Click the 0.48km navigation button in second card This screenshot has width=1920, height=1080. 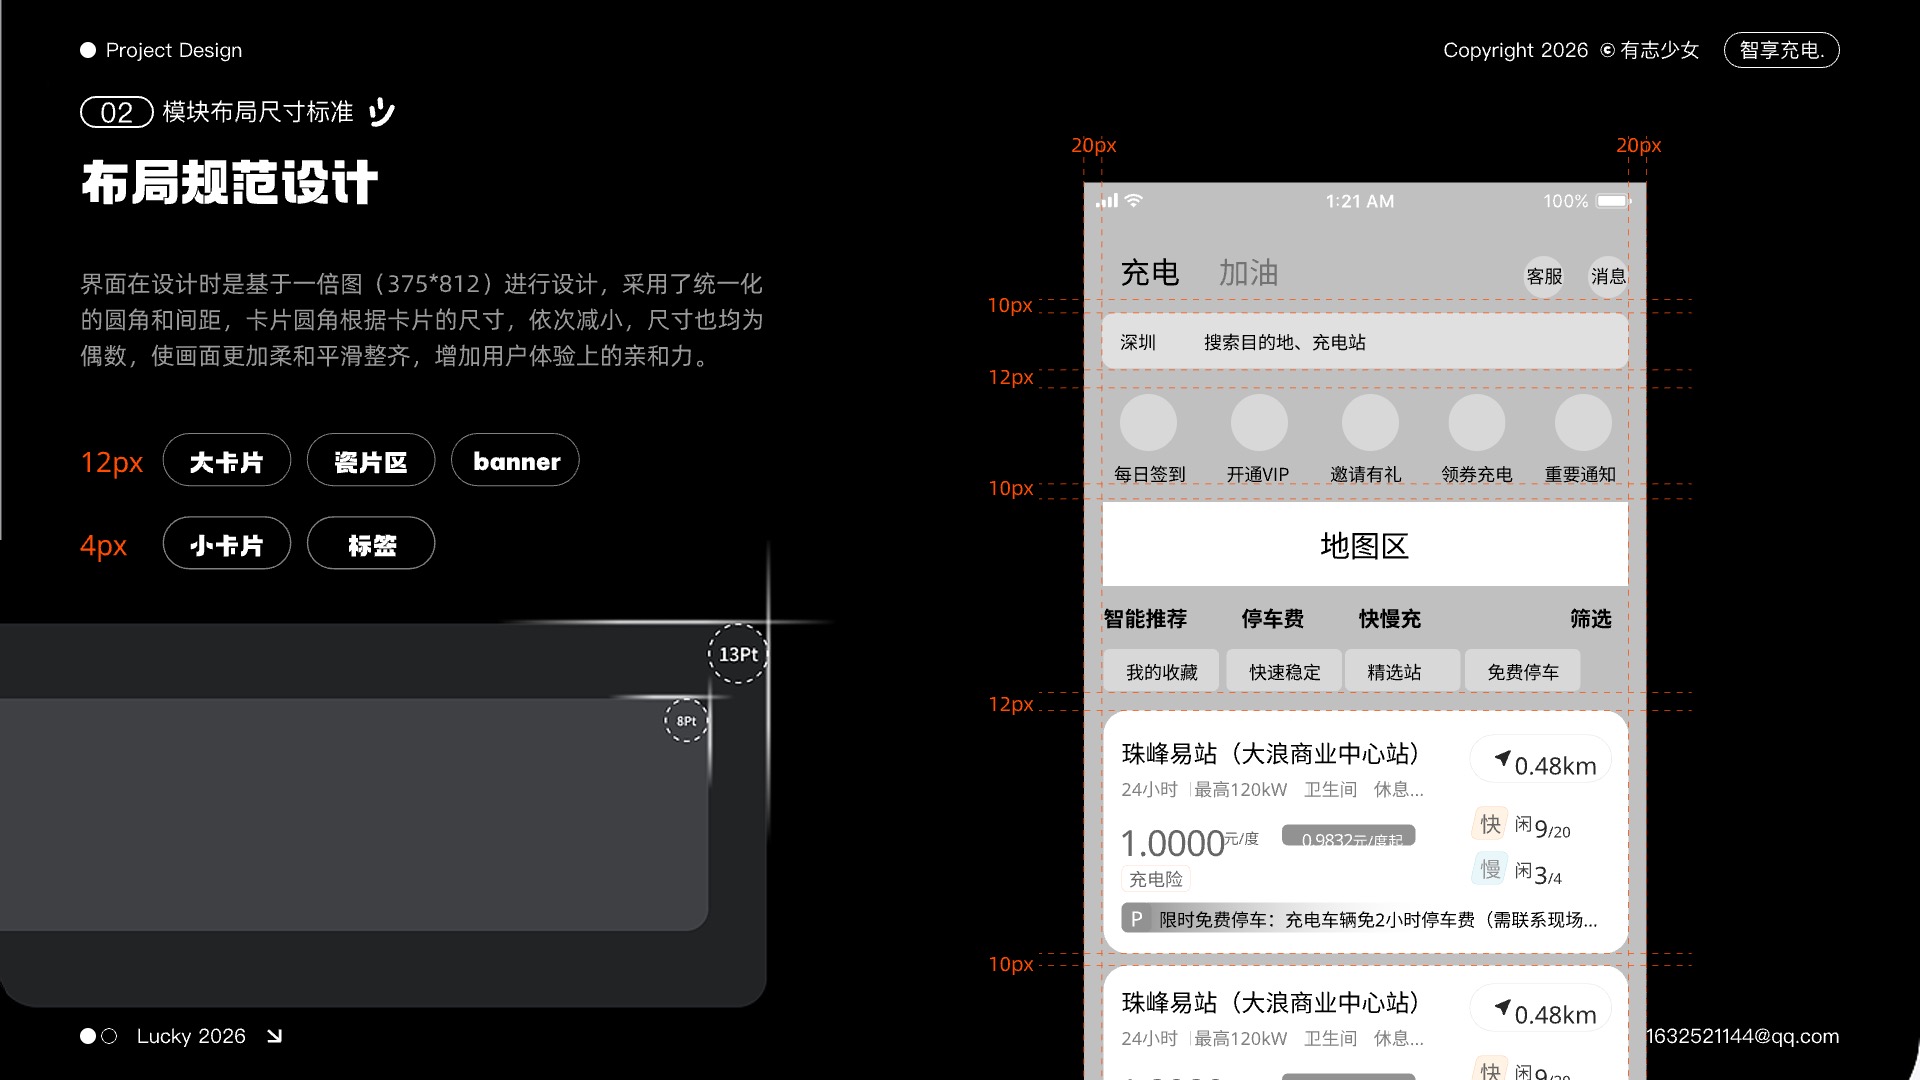tap(1540, 1010)
